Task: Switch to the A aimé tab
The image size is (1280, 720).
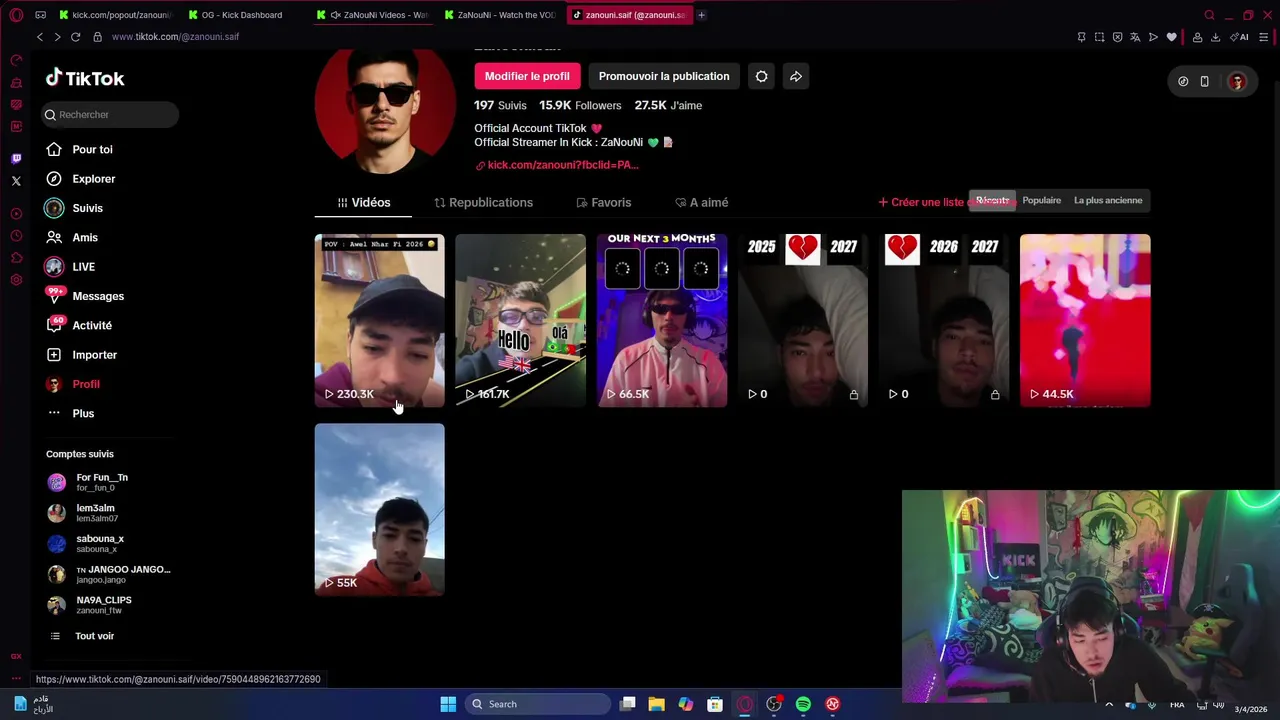Action: (x=701, y=202)
